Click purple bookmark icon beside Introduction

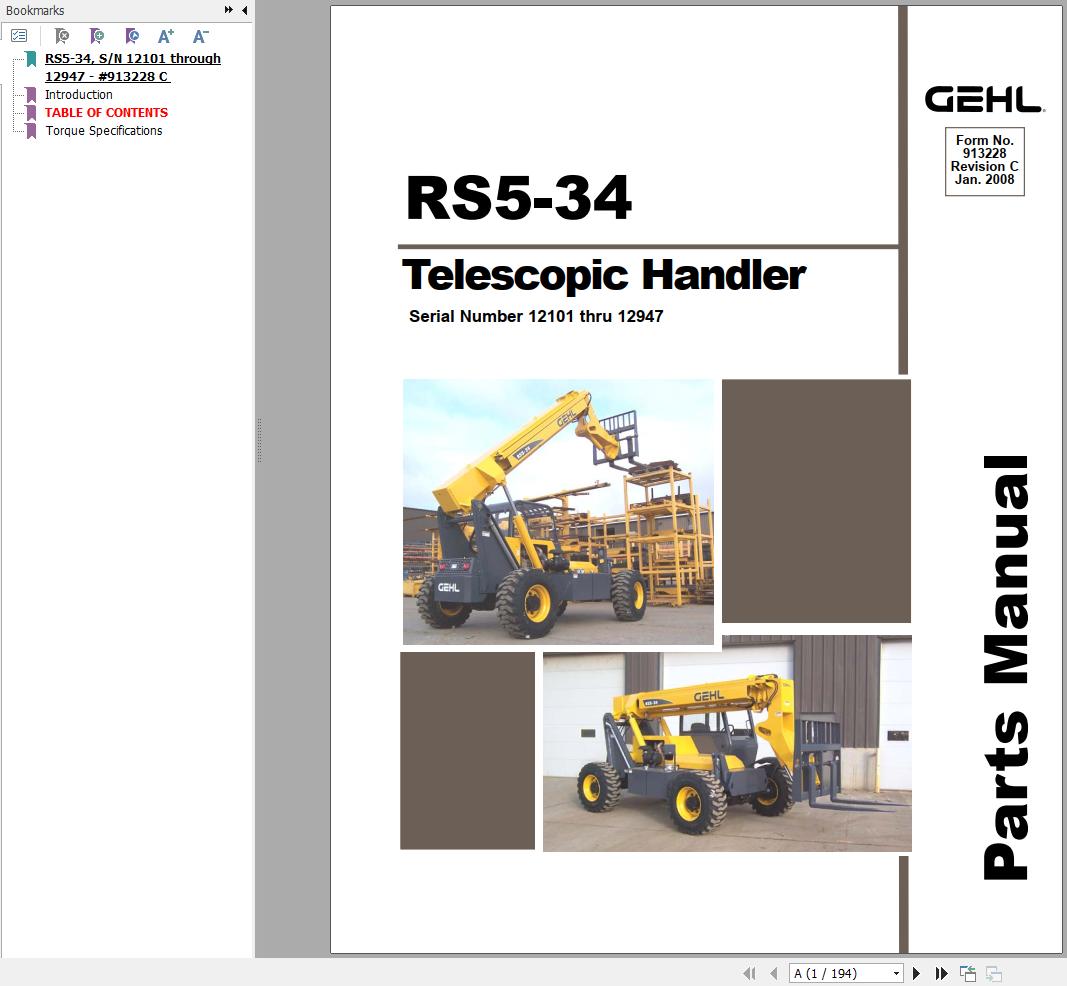pos(31,95)
